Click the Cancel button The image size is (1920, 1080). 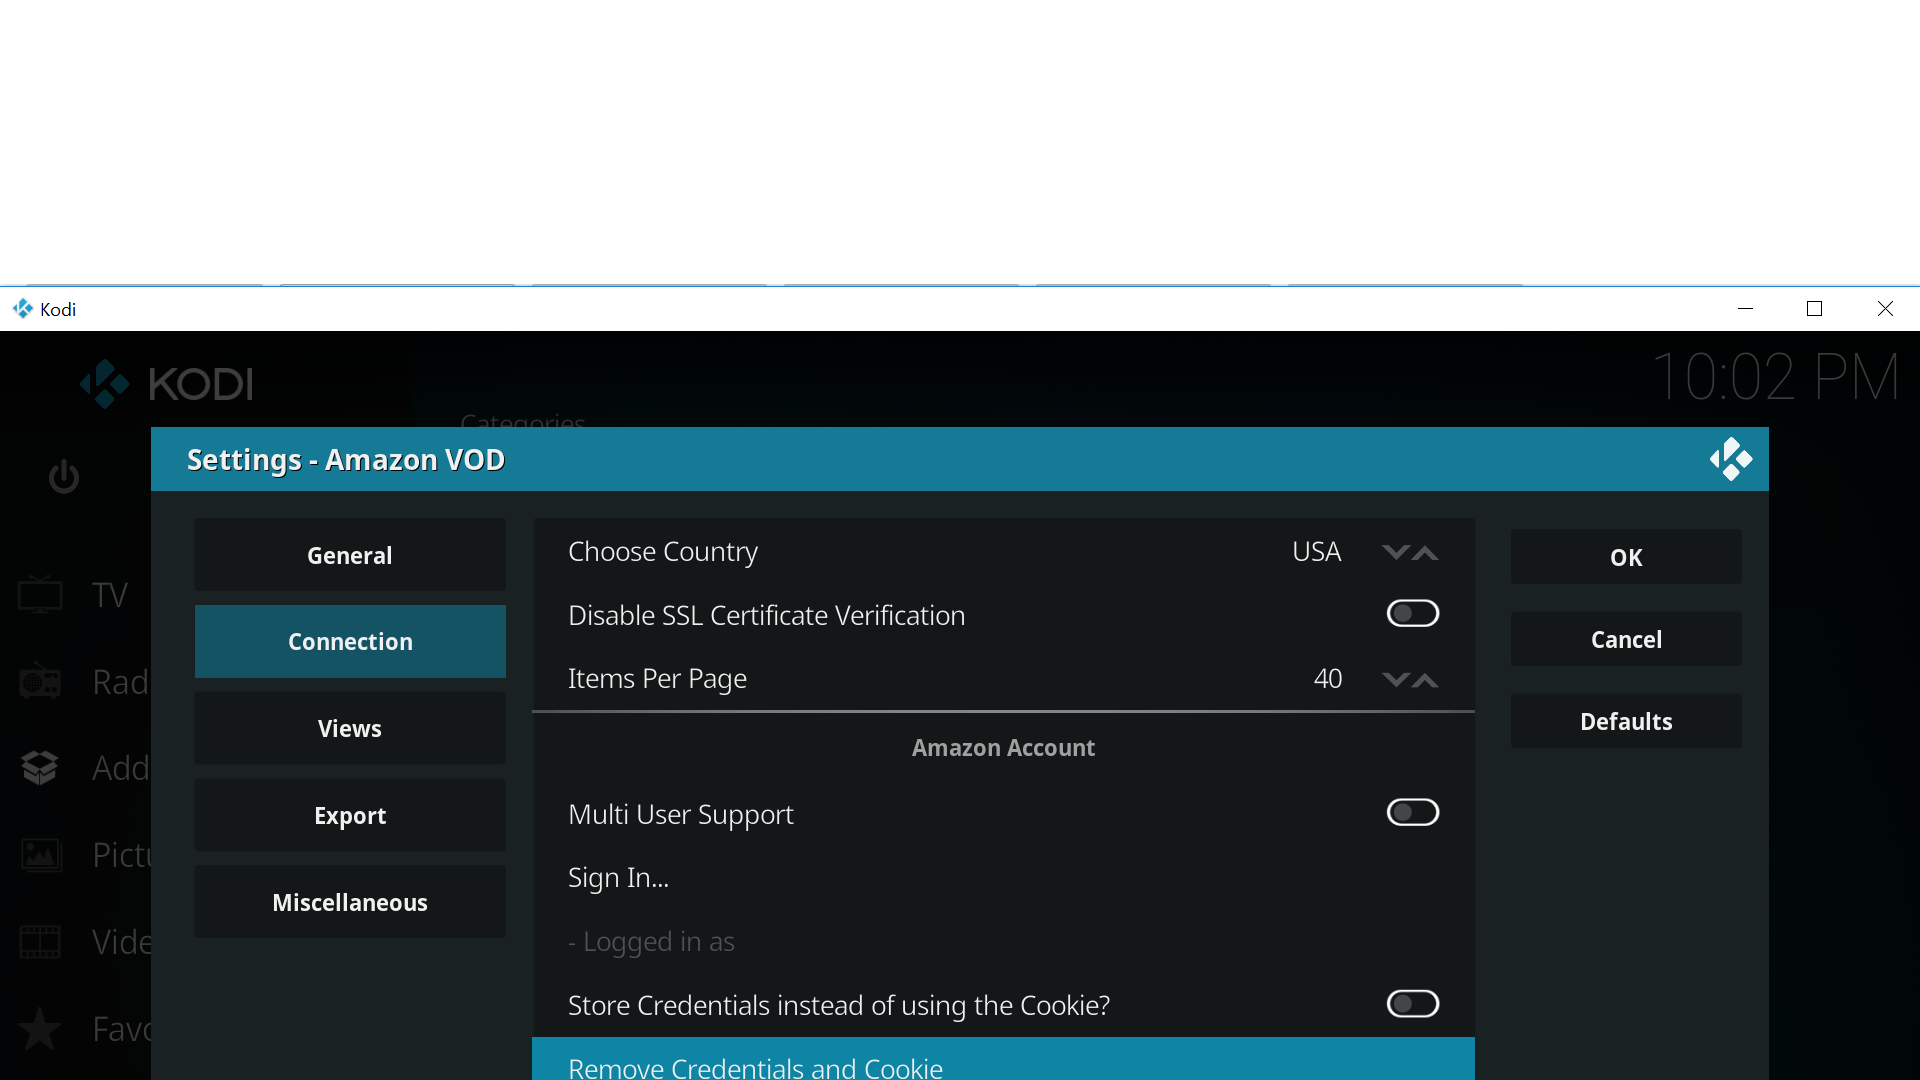[1626, 639]
